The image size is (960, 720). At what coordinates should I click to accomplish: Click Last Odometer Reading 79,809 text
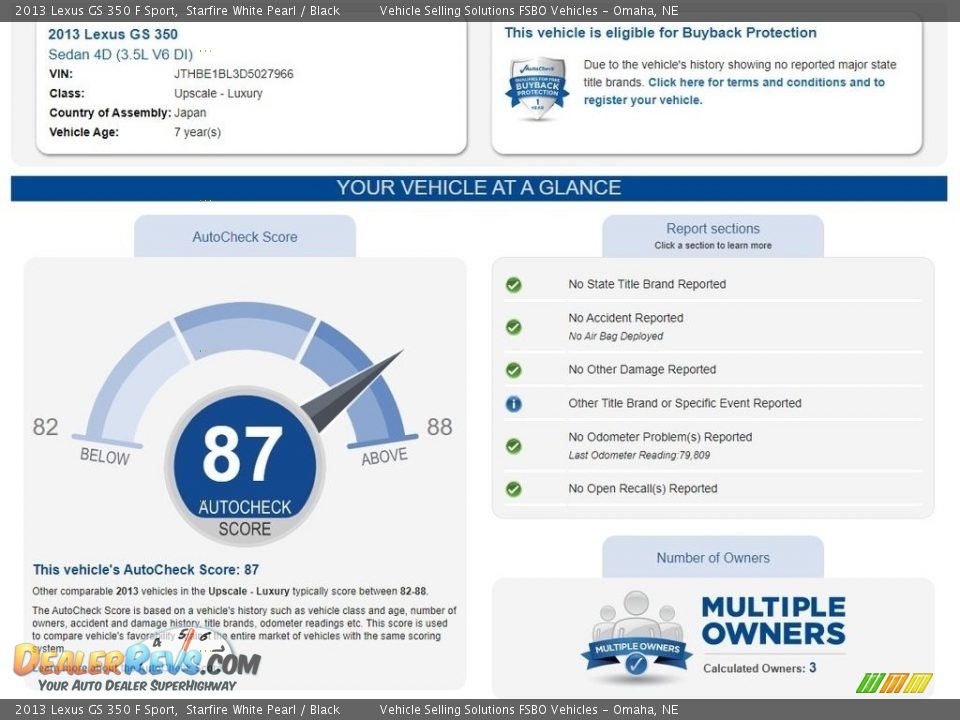click(x=639, y=455)
